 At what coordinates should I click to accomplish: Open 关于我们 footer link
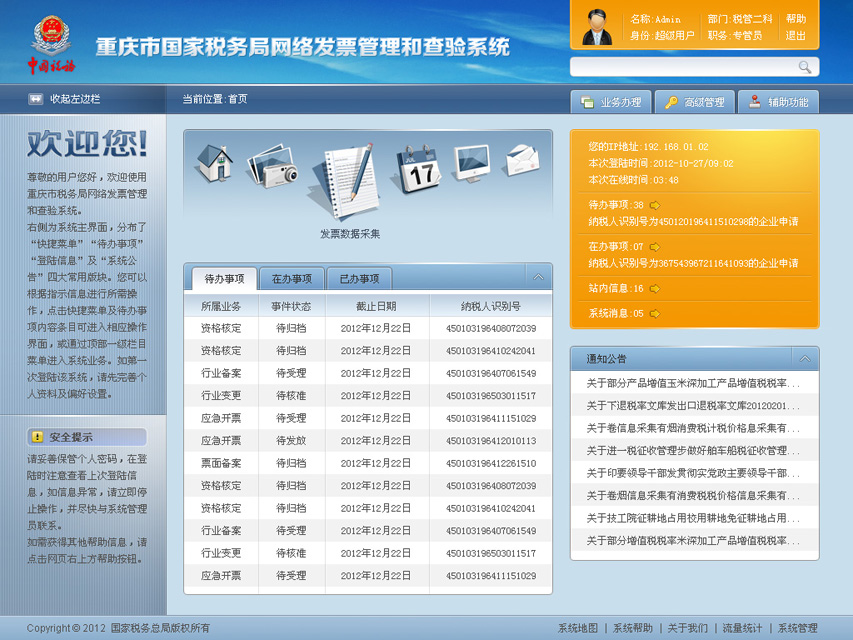click(x=688, y=628)
